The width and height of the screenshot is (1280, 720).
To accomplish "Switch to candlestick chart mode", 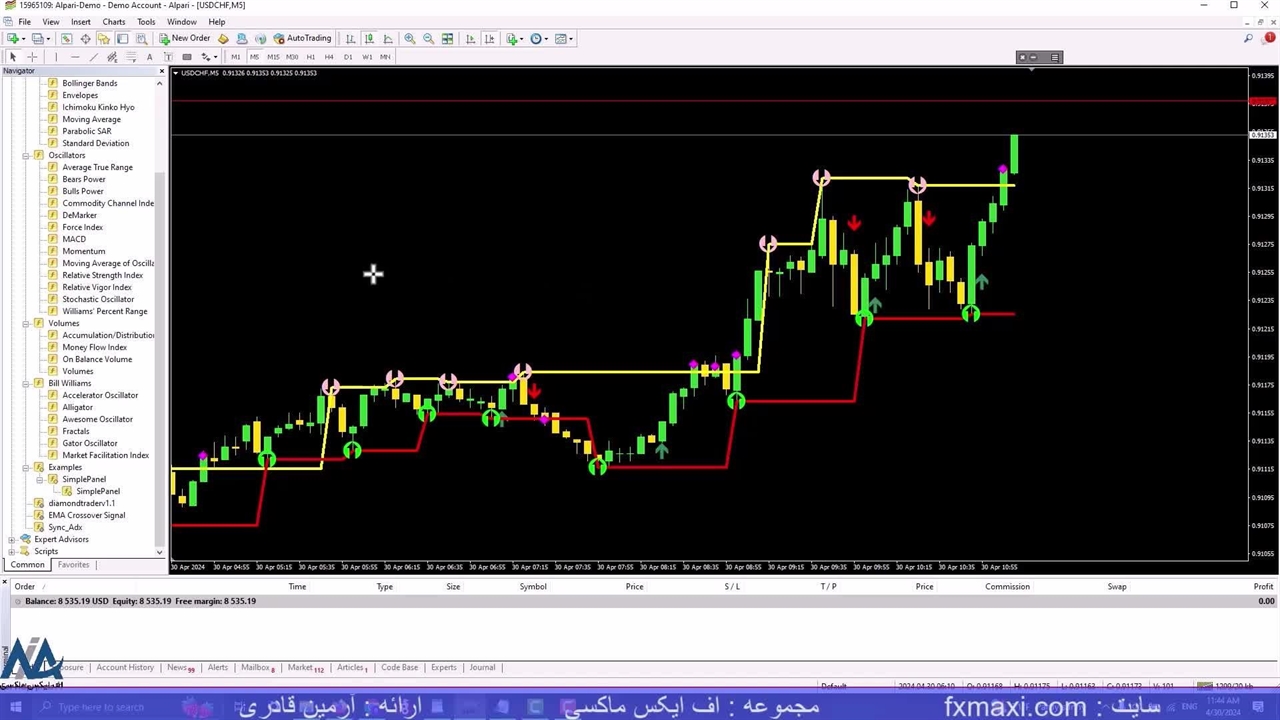I will coord(369,38).
